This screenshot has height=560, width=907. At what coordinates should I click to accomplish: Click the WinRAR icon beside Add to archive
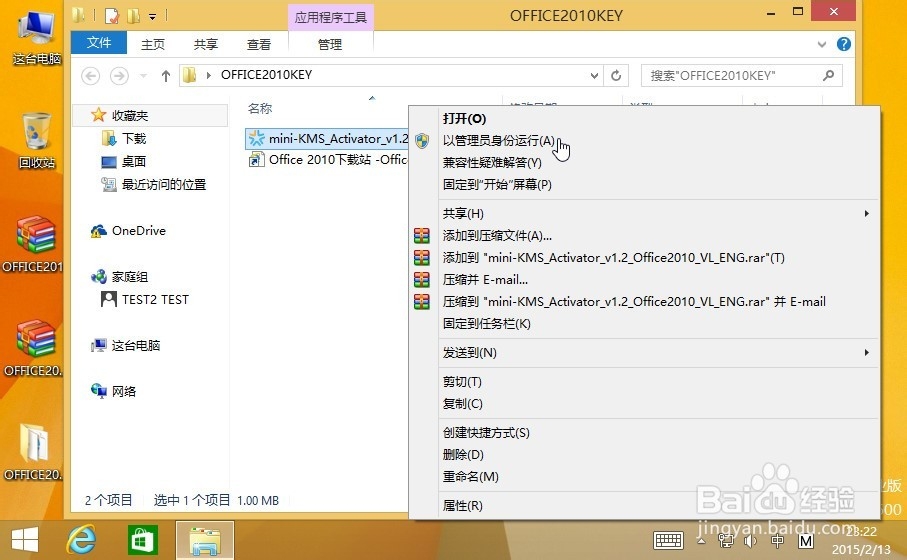click(422, 235)
